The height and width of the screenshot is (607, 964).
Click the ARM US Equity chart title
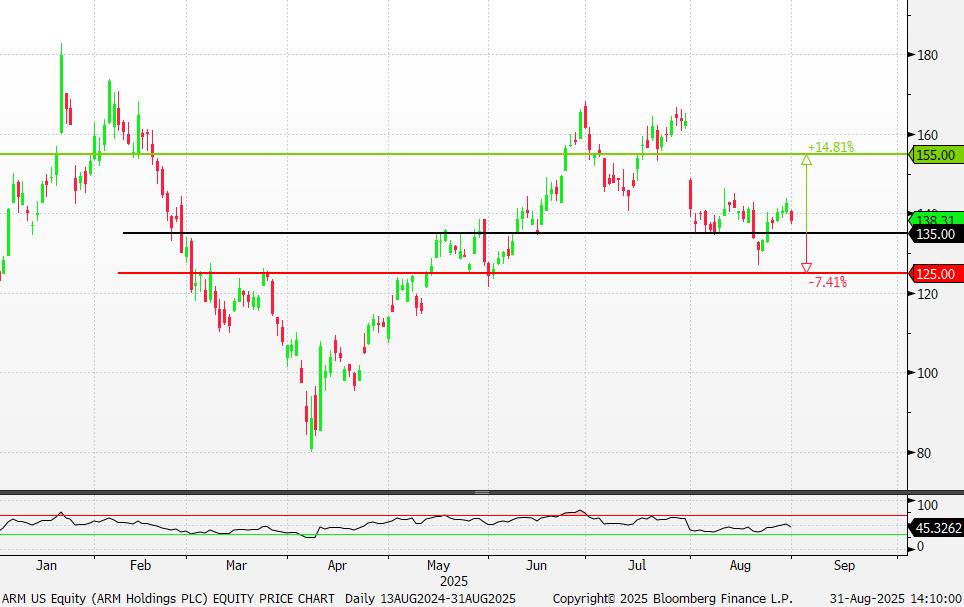point(168,598)
